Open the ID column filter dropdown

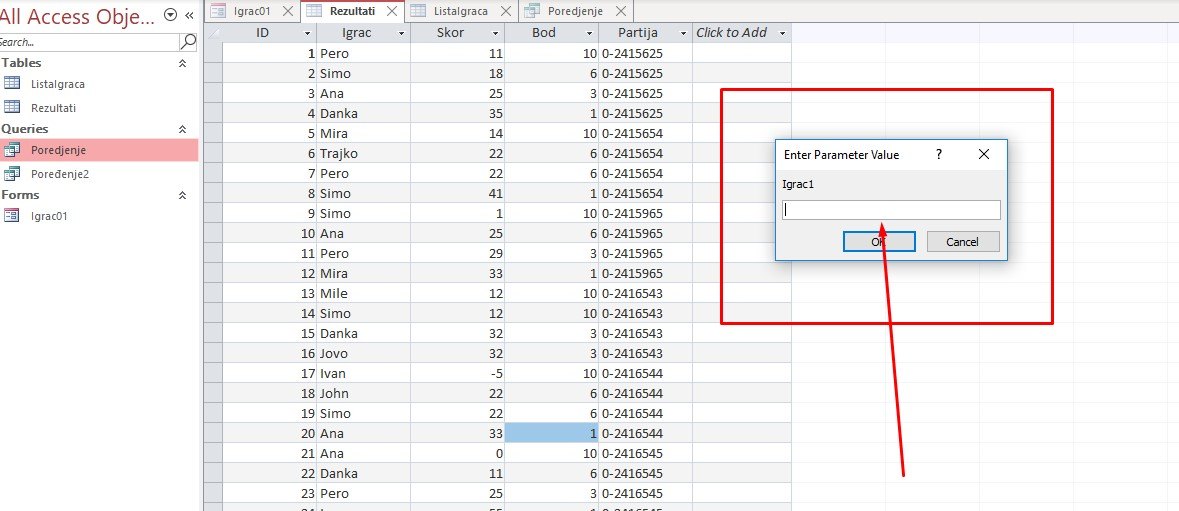coord(307,33)
